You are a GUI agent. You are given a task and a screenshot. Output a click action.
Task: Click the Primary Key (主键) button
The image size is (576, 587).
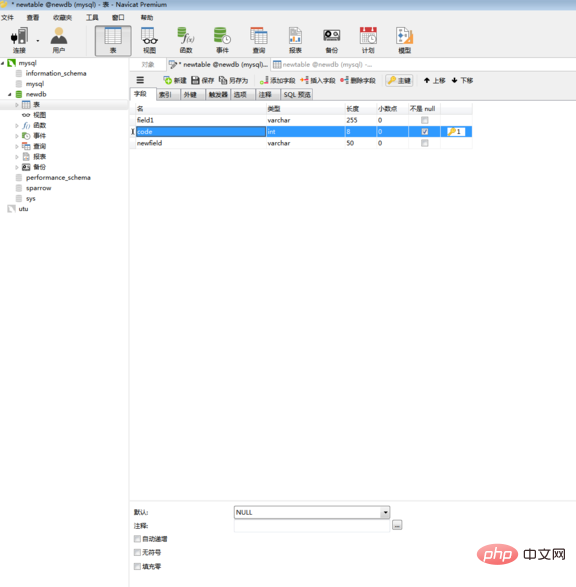pos(399,80)
